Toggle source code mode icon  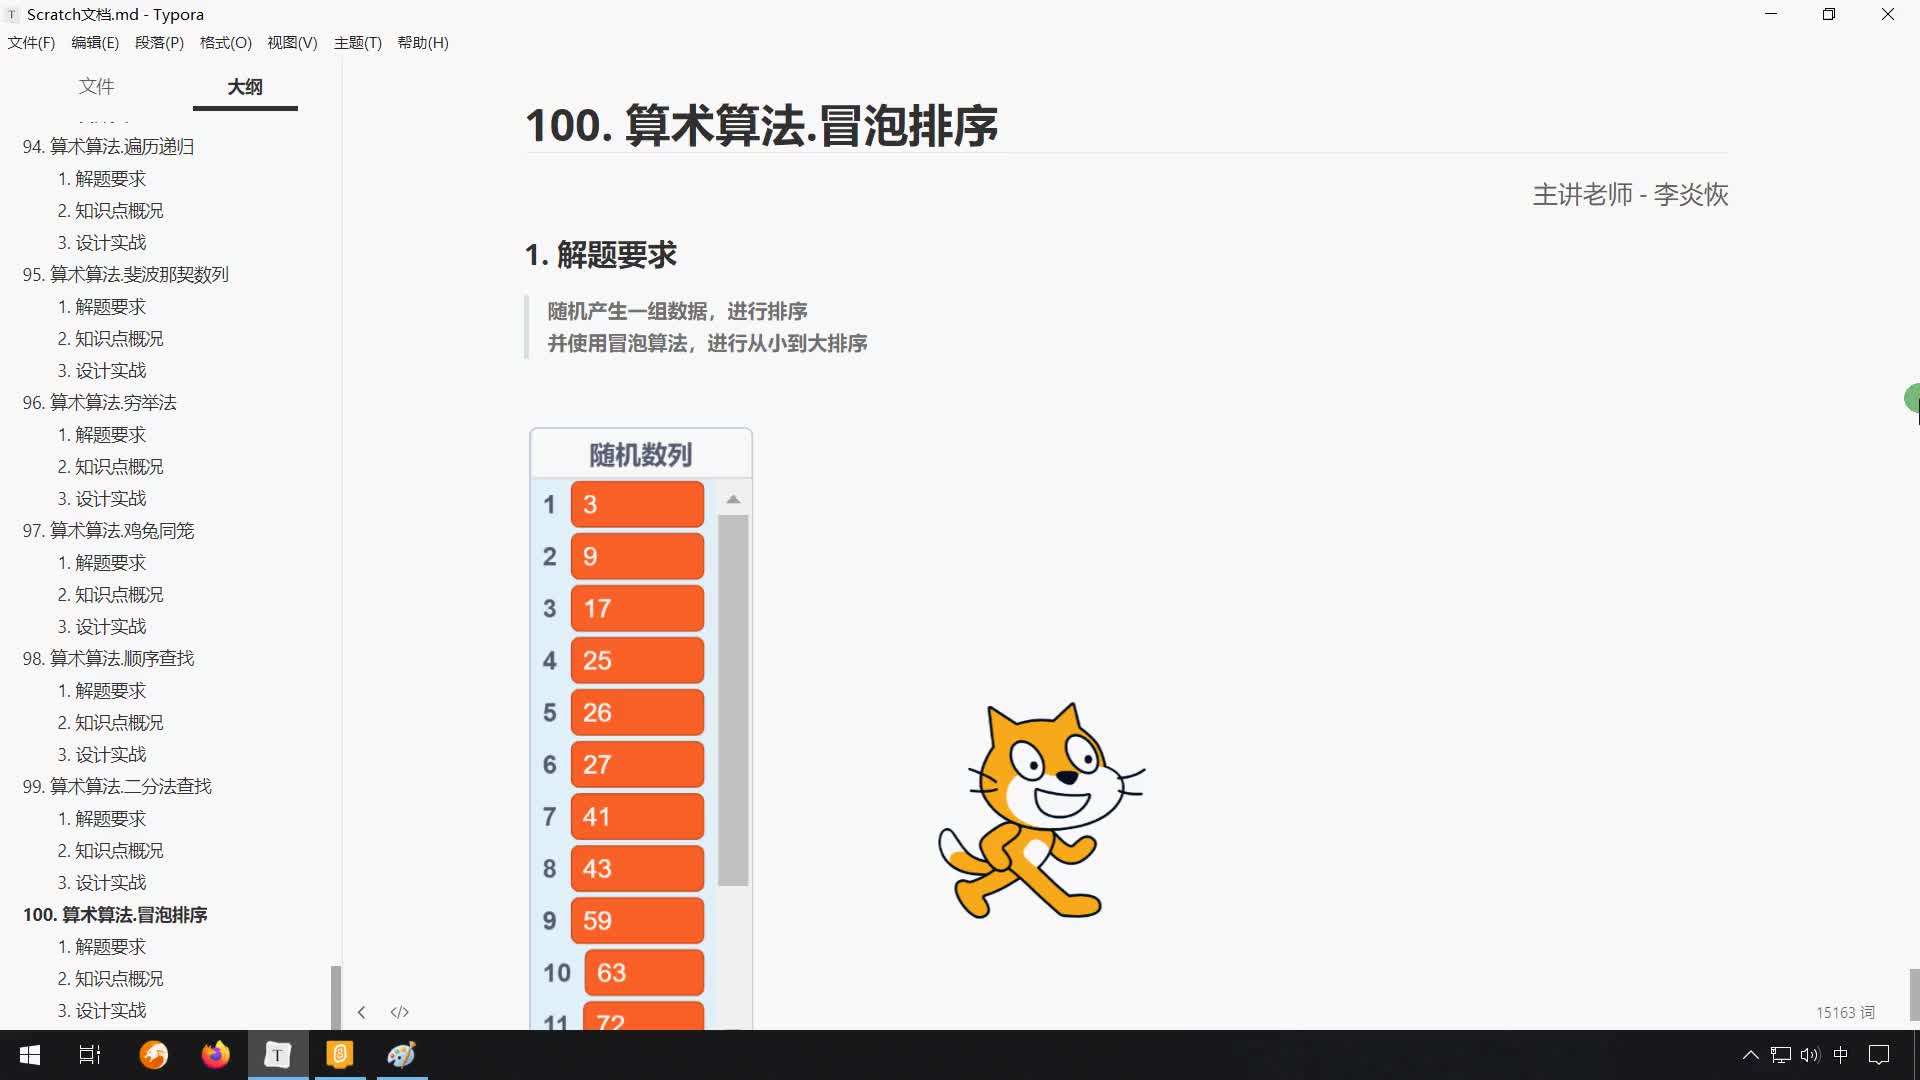click(400, 1012)
